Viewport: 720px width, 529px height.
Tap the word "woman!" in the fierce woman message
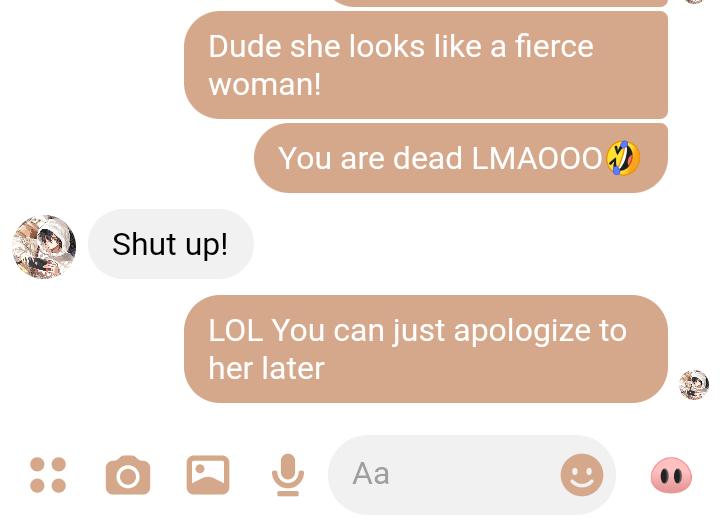(x=265, y=84)
